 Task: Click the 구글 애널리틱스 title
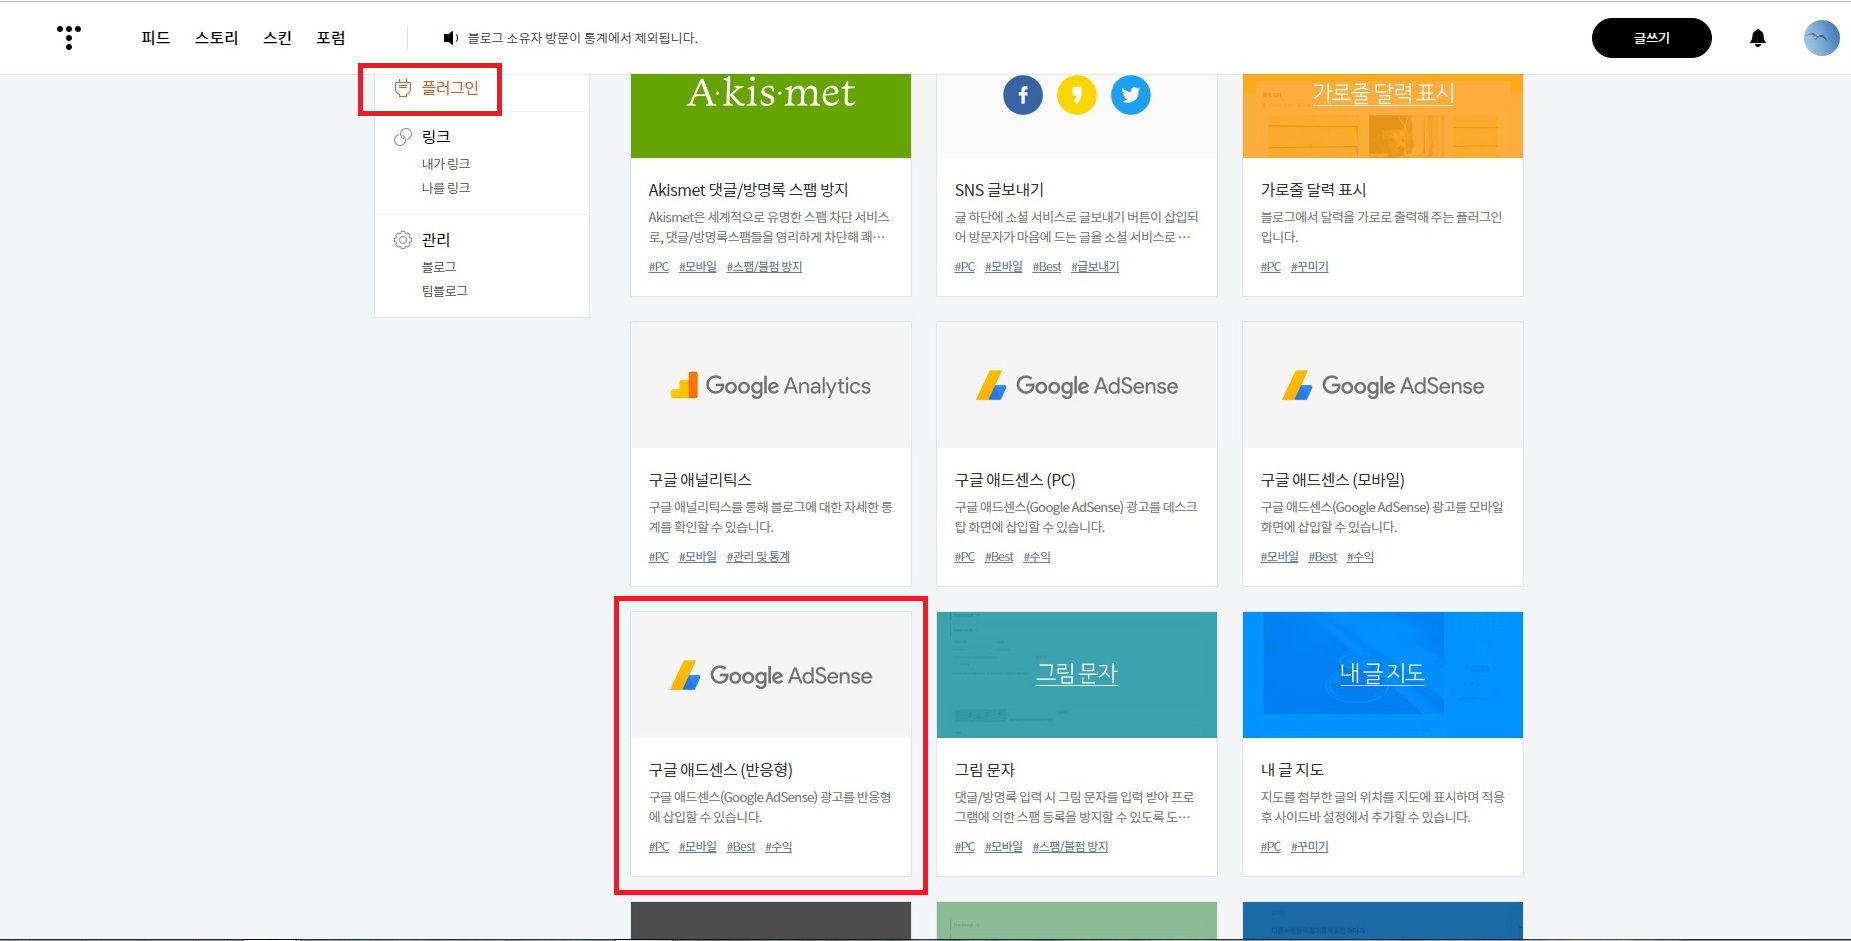pyautogui.click(x=700, y=480)
